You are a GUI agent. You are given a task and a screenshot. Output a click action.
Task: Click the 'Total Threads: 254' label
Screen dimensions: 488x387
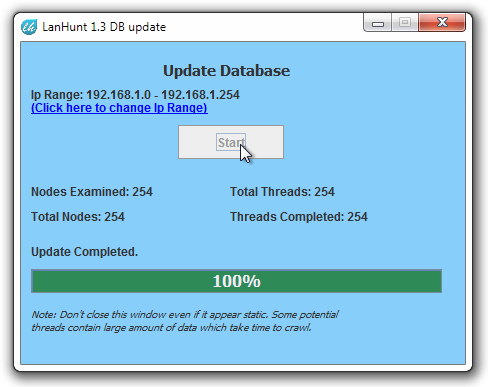[x=282, y=192]
